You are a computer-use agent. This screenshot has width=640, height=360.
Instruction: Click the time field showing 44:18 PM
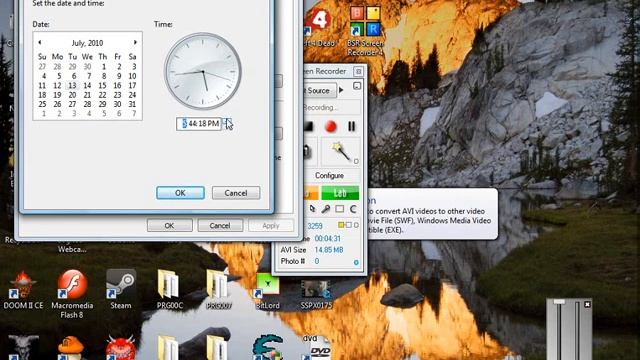click(x=199, y=124)
